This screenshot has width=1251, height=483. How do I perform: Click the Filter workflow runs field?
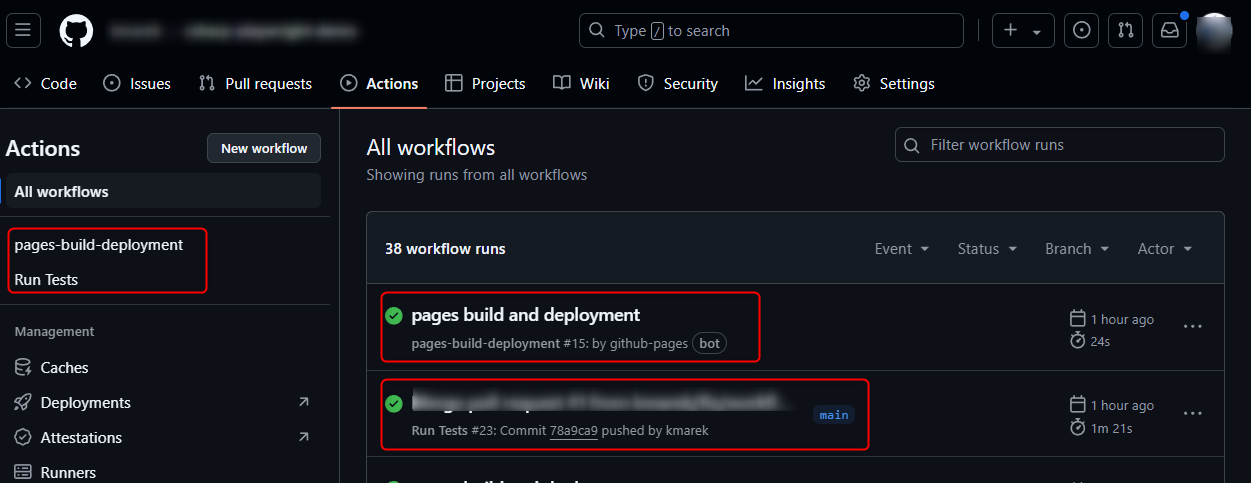(x=1060, y=145)
